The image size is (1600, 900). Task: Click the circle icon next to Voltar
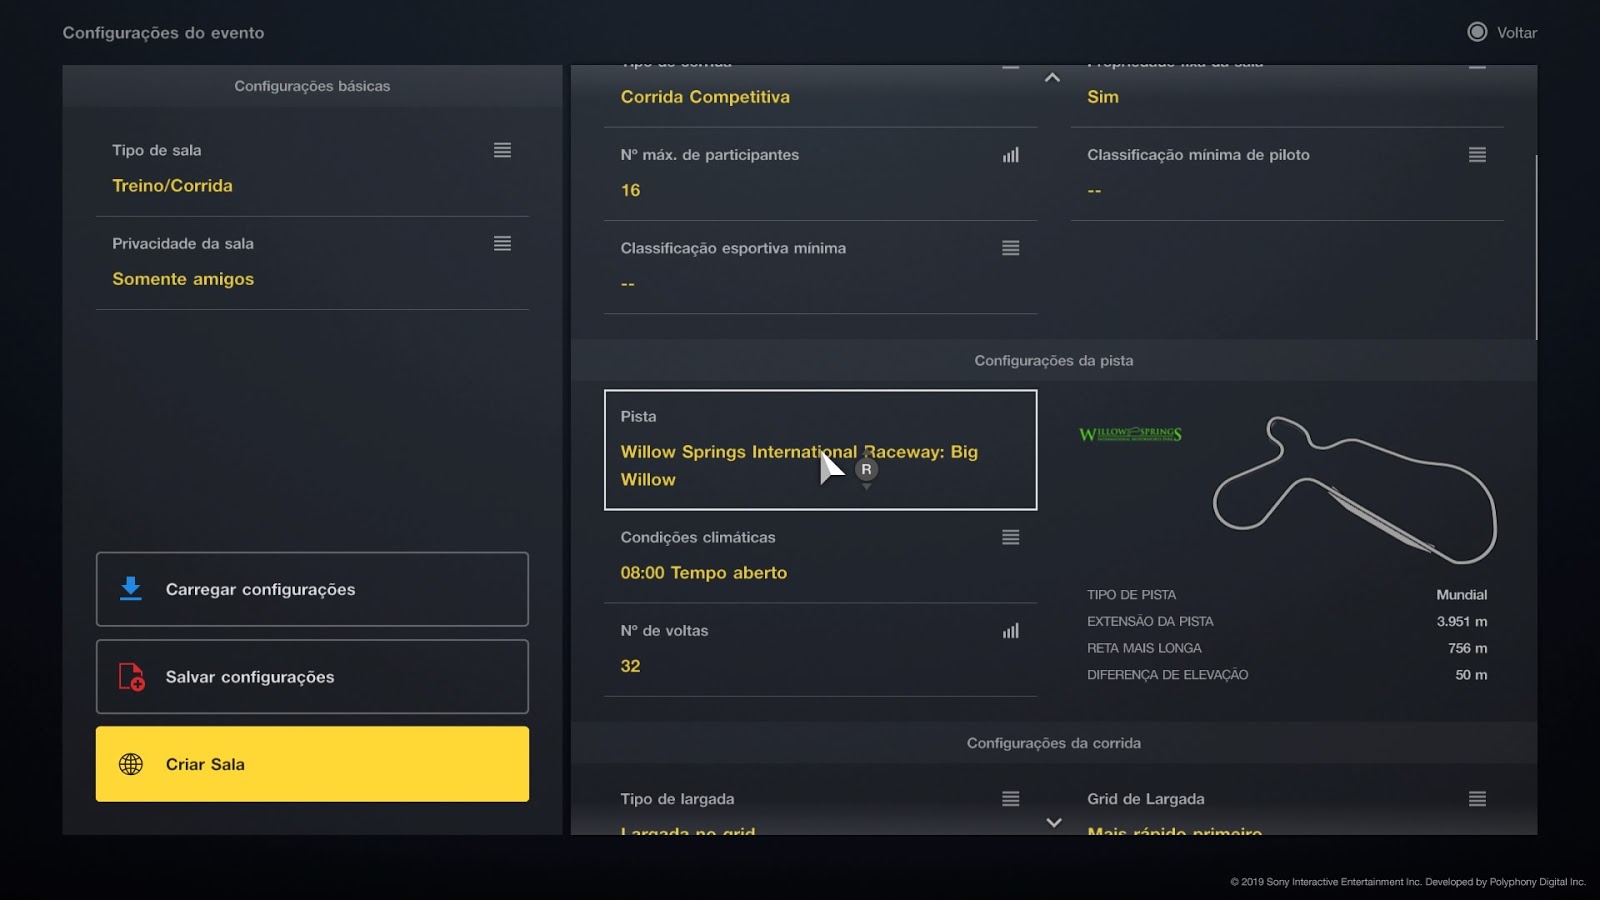click(x=1477, y=32)
